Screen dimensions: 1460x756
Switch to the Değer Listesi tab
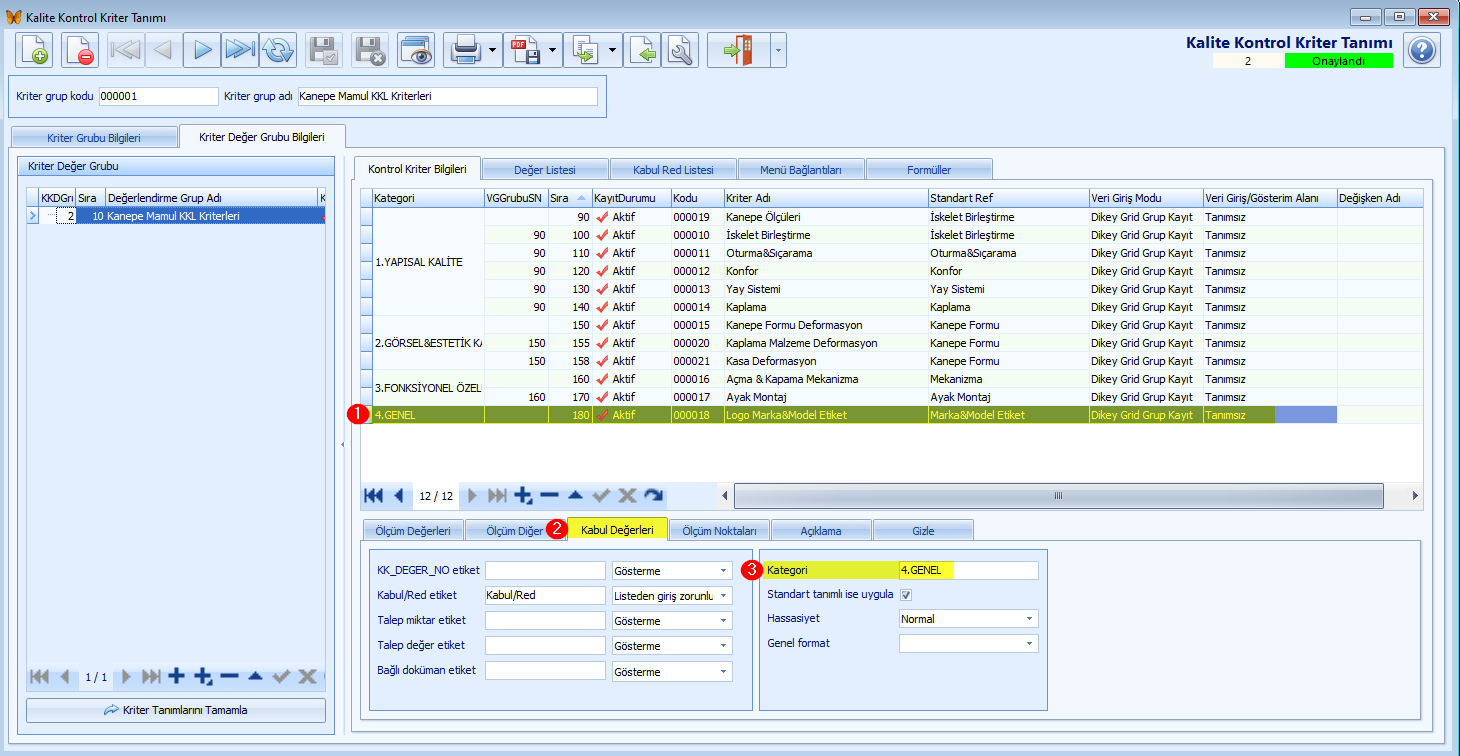pyautogui.click(x=545, y=169)
